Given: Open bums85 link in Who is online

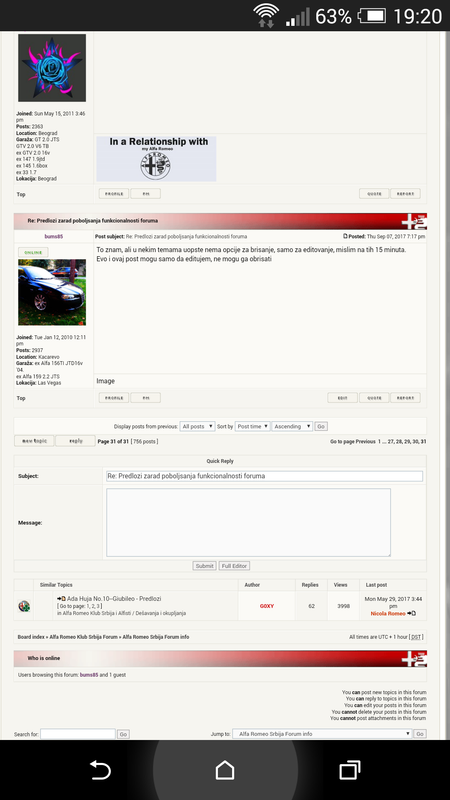Looking at the screenshot, I should pyautogui.click(x=89, y=674).
